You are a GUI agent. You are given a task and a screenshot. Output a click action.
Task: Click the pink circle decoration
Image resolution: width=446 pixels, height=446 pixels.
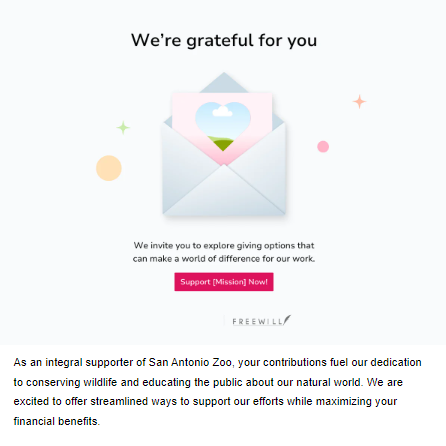(x=323, y=146)
